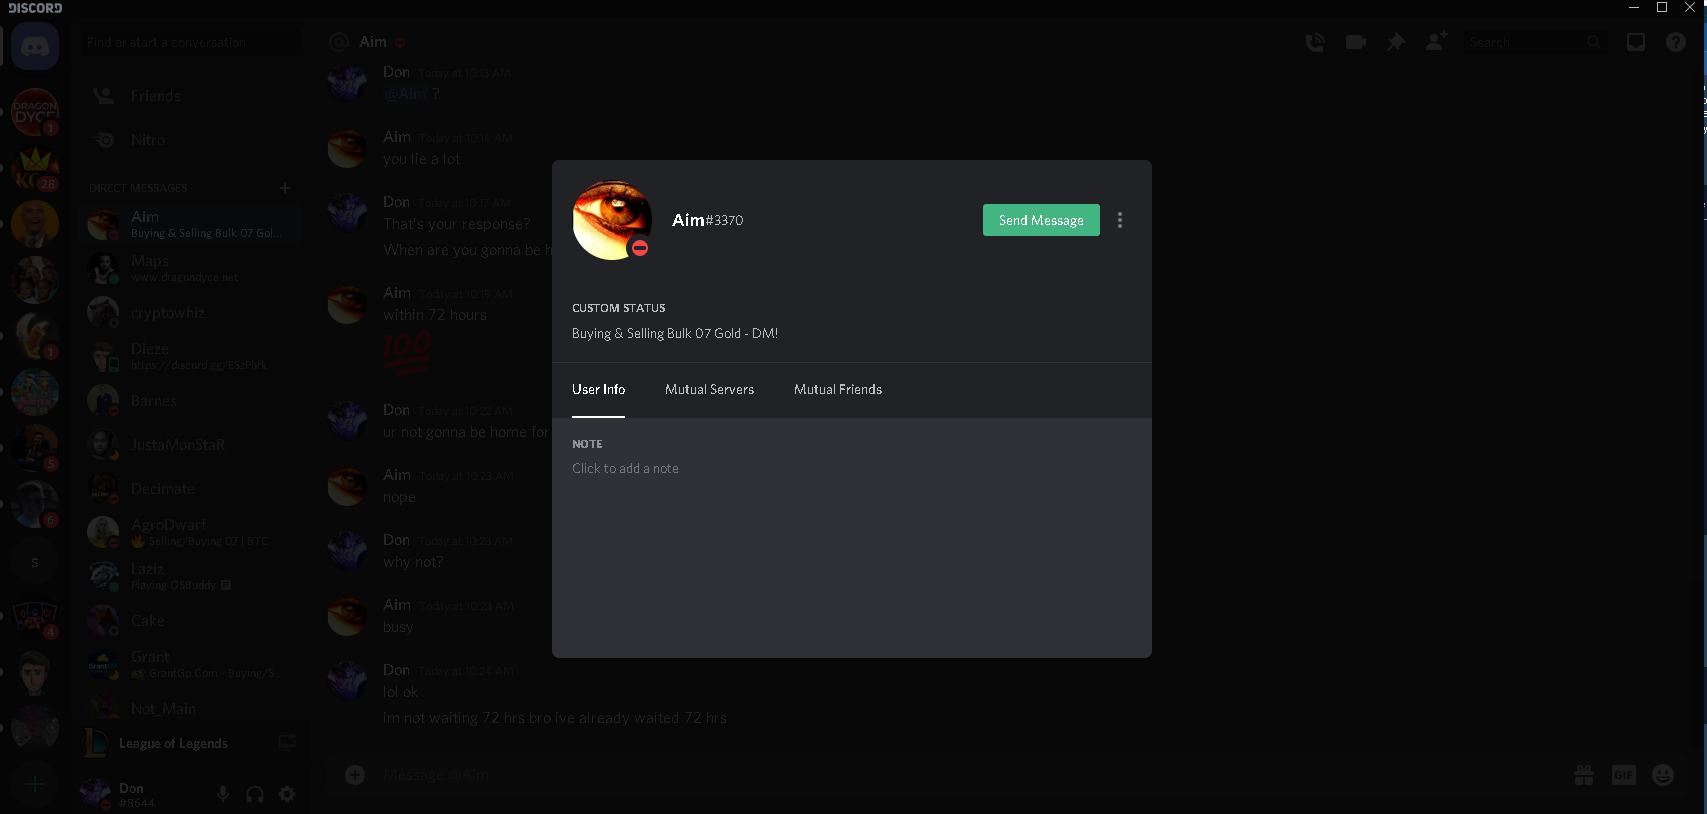Click League of Legends activity stream icon
The width and height of the screenshot is (1707, 814).
coord(287,743)
